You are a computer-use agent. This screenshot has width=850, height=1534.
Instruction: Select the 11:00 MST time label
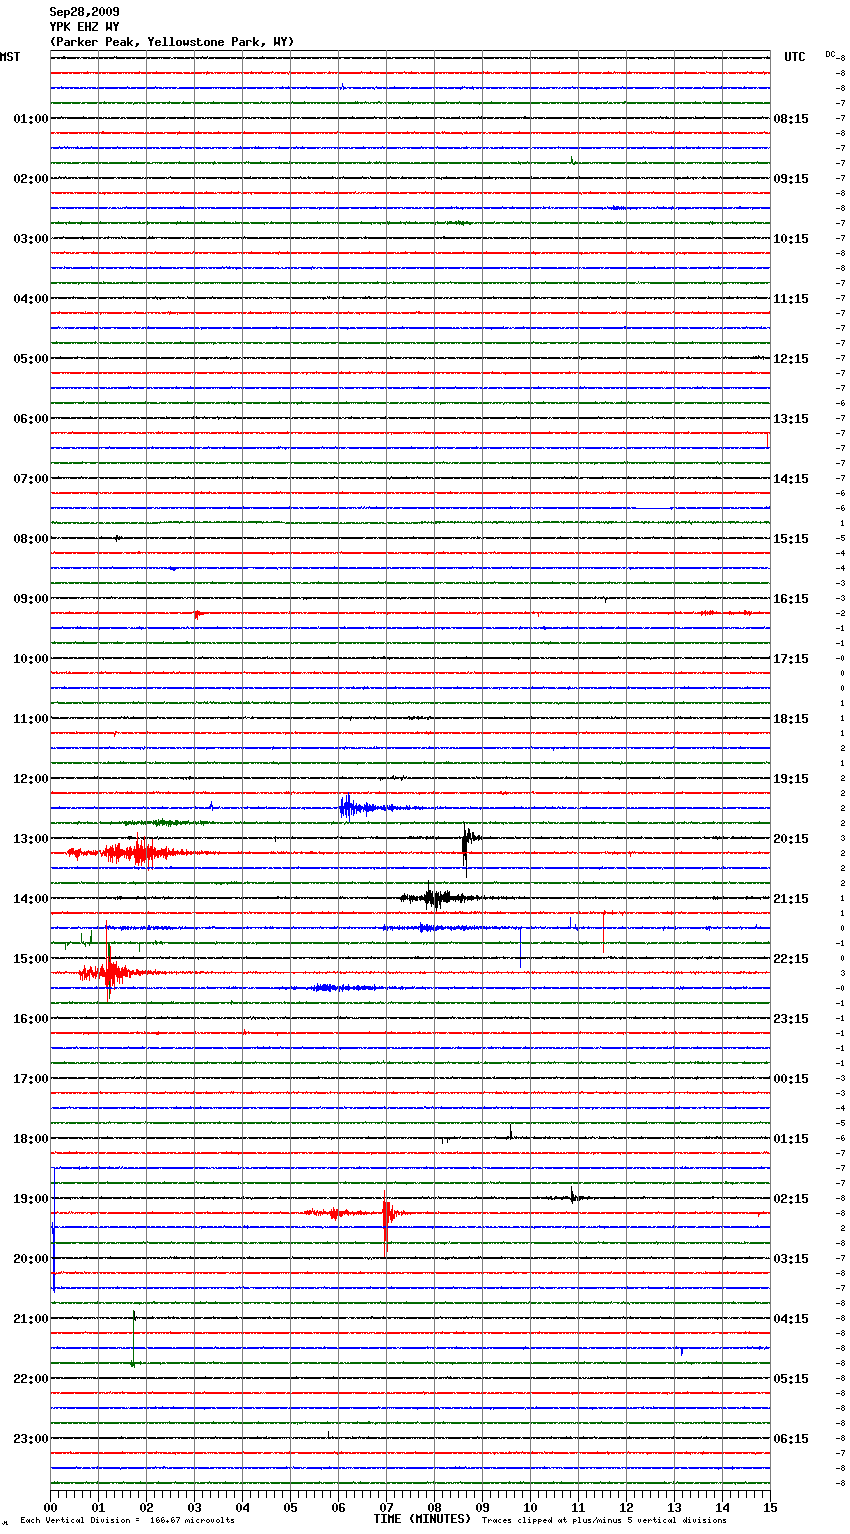click(31, 719)
